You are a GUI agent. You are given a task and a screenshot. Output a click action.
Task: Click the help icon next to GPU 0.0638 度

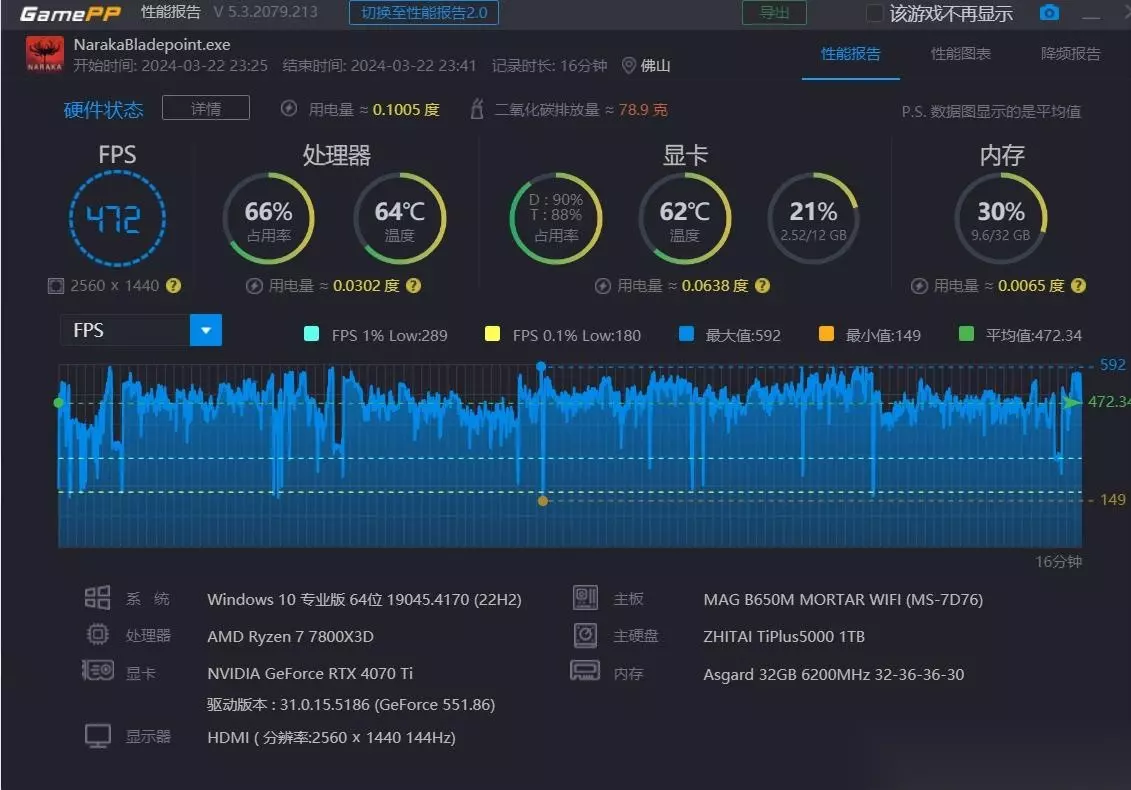point(762,286)
